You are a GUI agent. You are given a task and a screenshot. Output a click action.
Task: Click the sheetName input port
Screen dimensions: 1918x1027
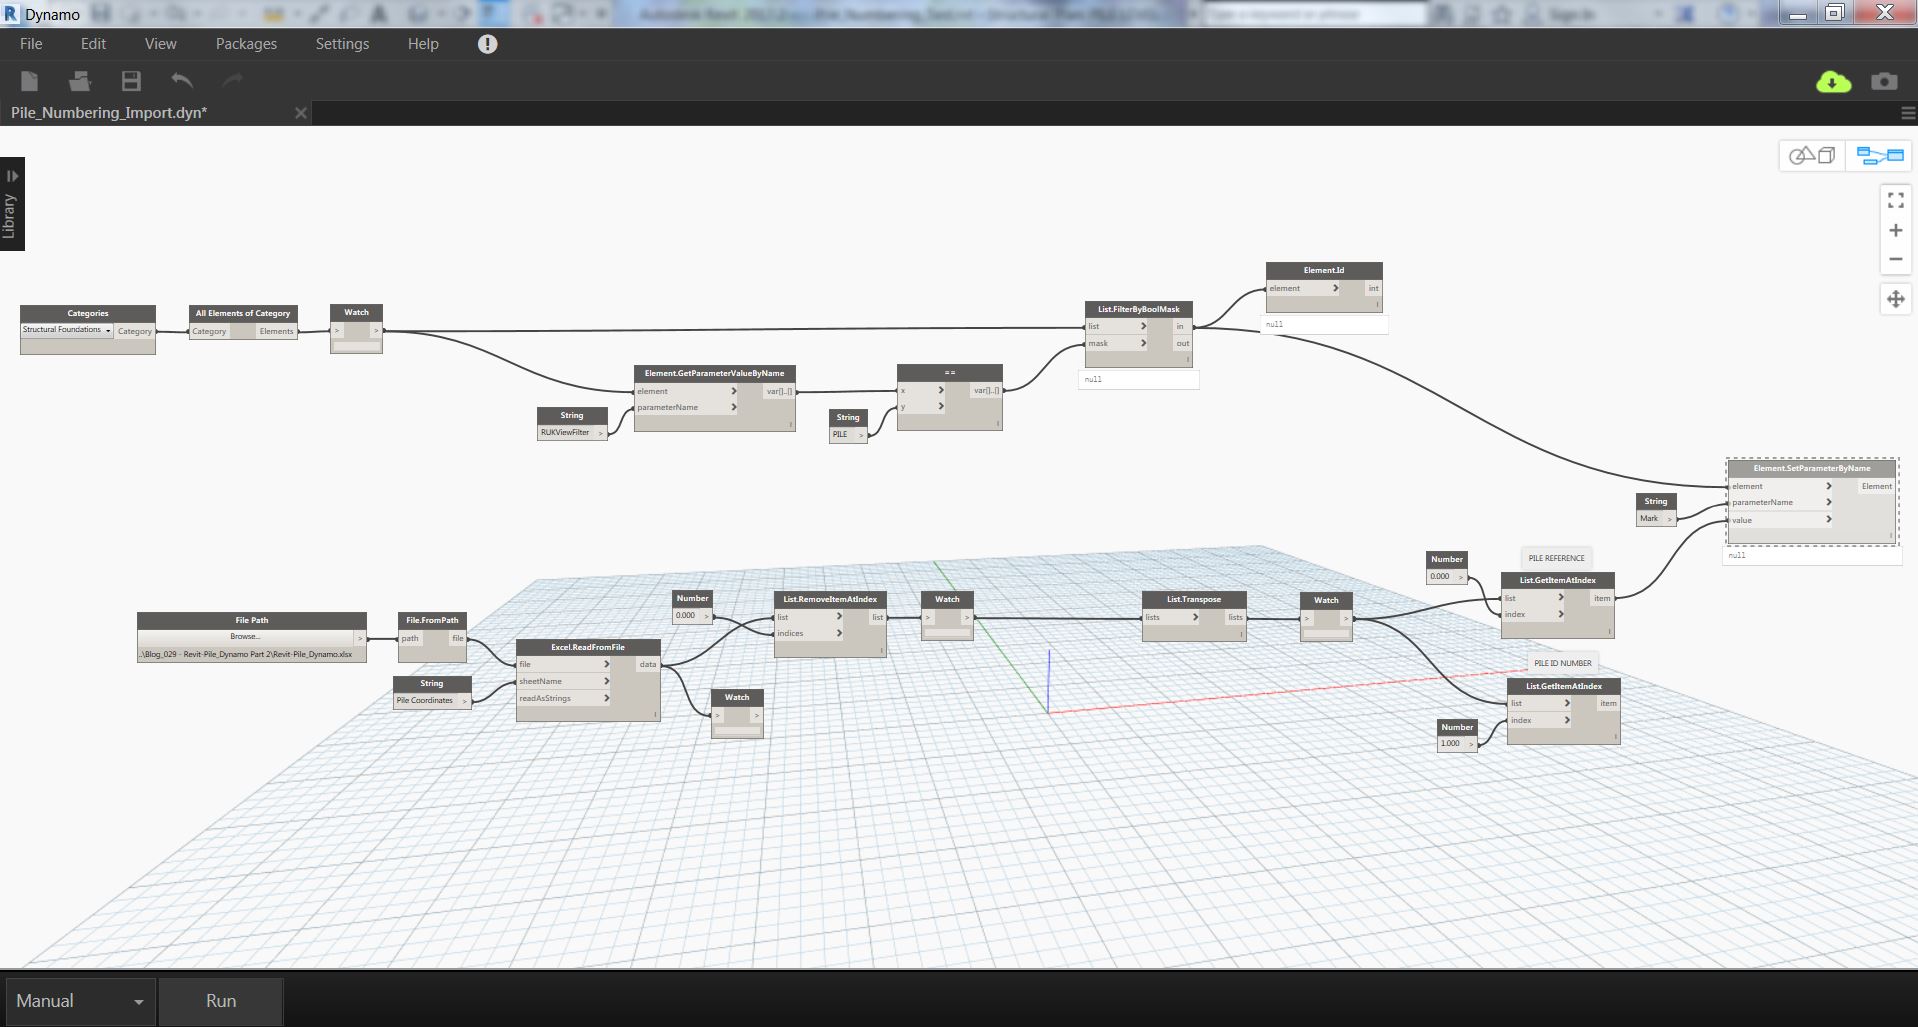[x=564, y=681]
